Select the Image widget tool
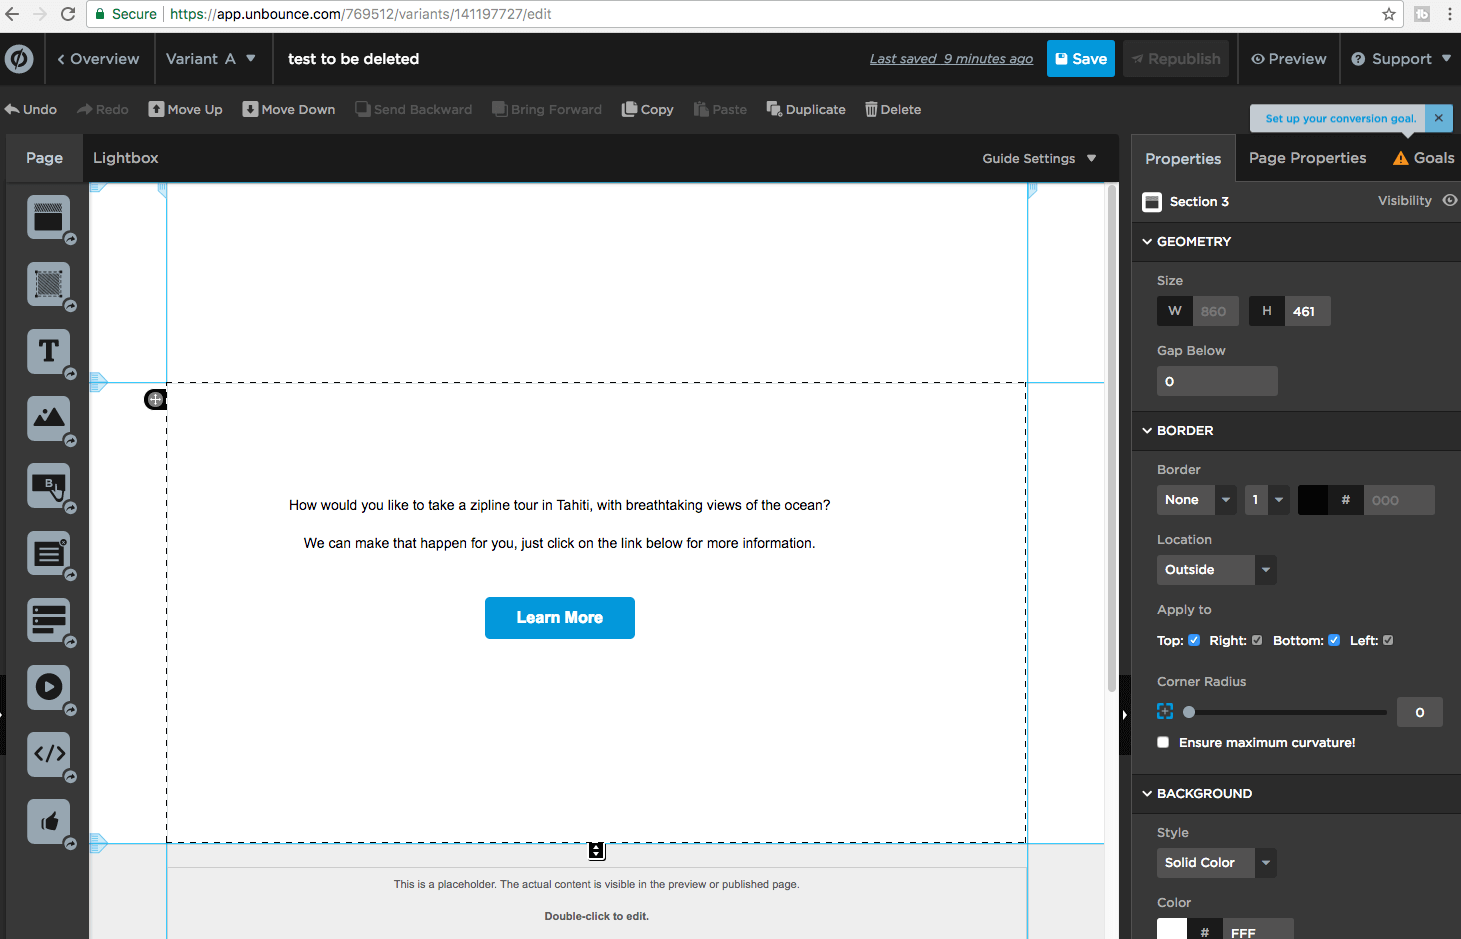 click(48, 418)
